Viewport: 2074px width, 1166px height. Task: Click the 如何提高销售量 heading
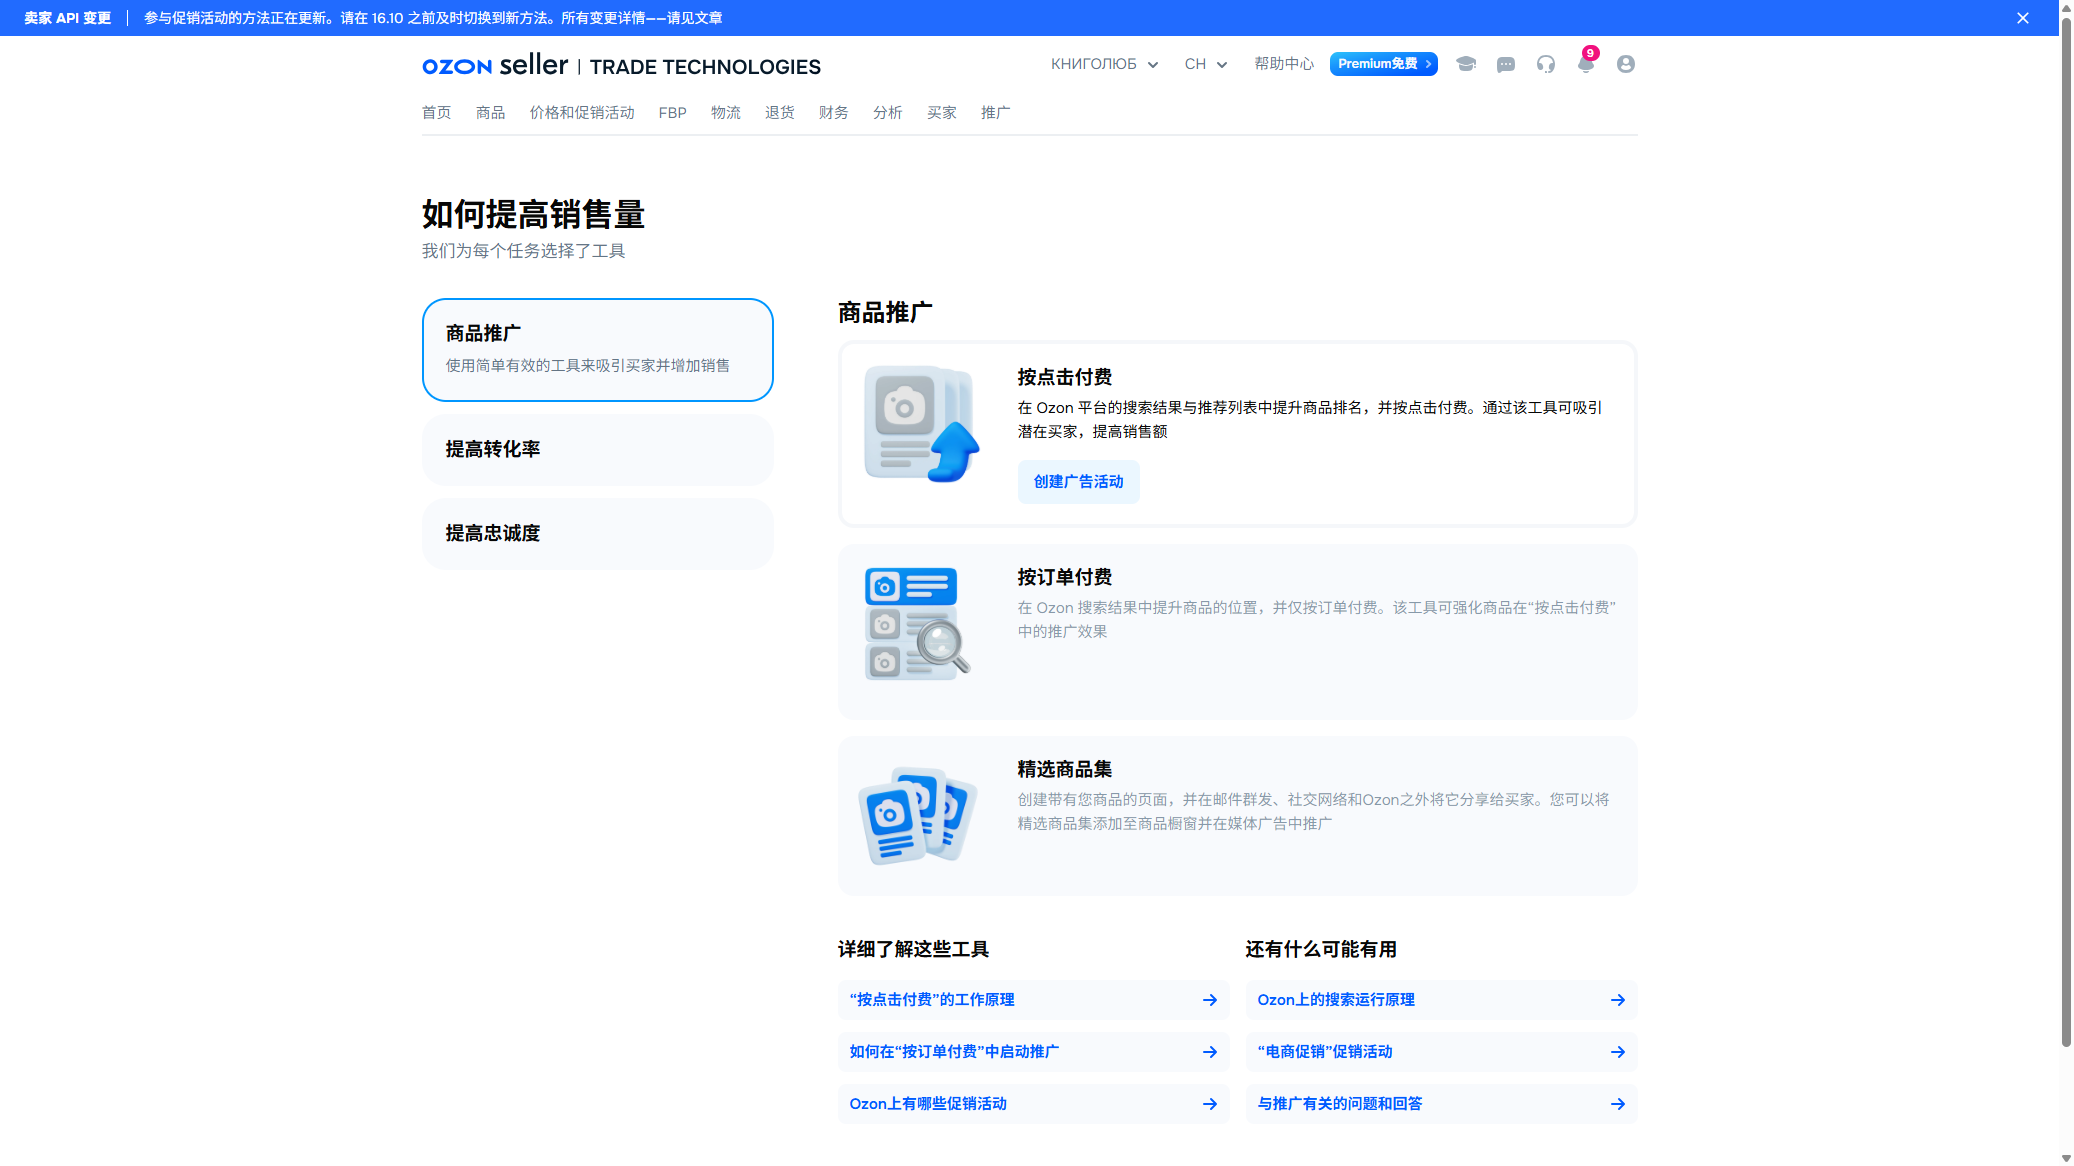(x=534, y=214)
